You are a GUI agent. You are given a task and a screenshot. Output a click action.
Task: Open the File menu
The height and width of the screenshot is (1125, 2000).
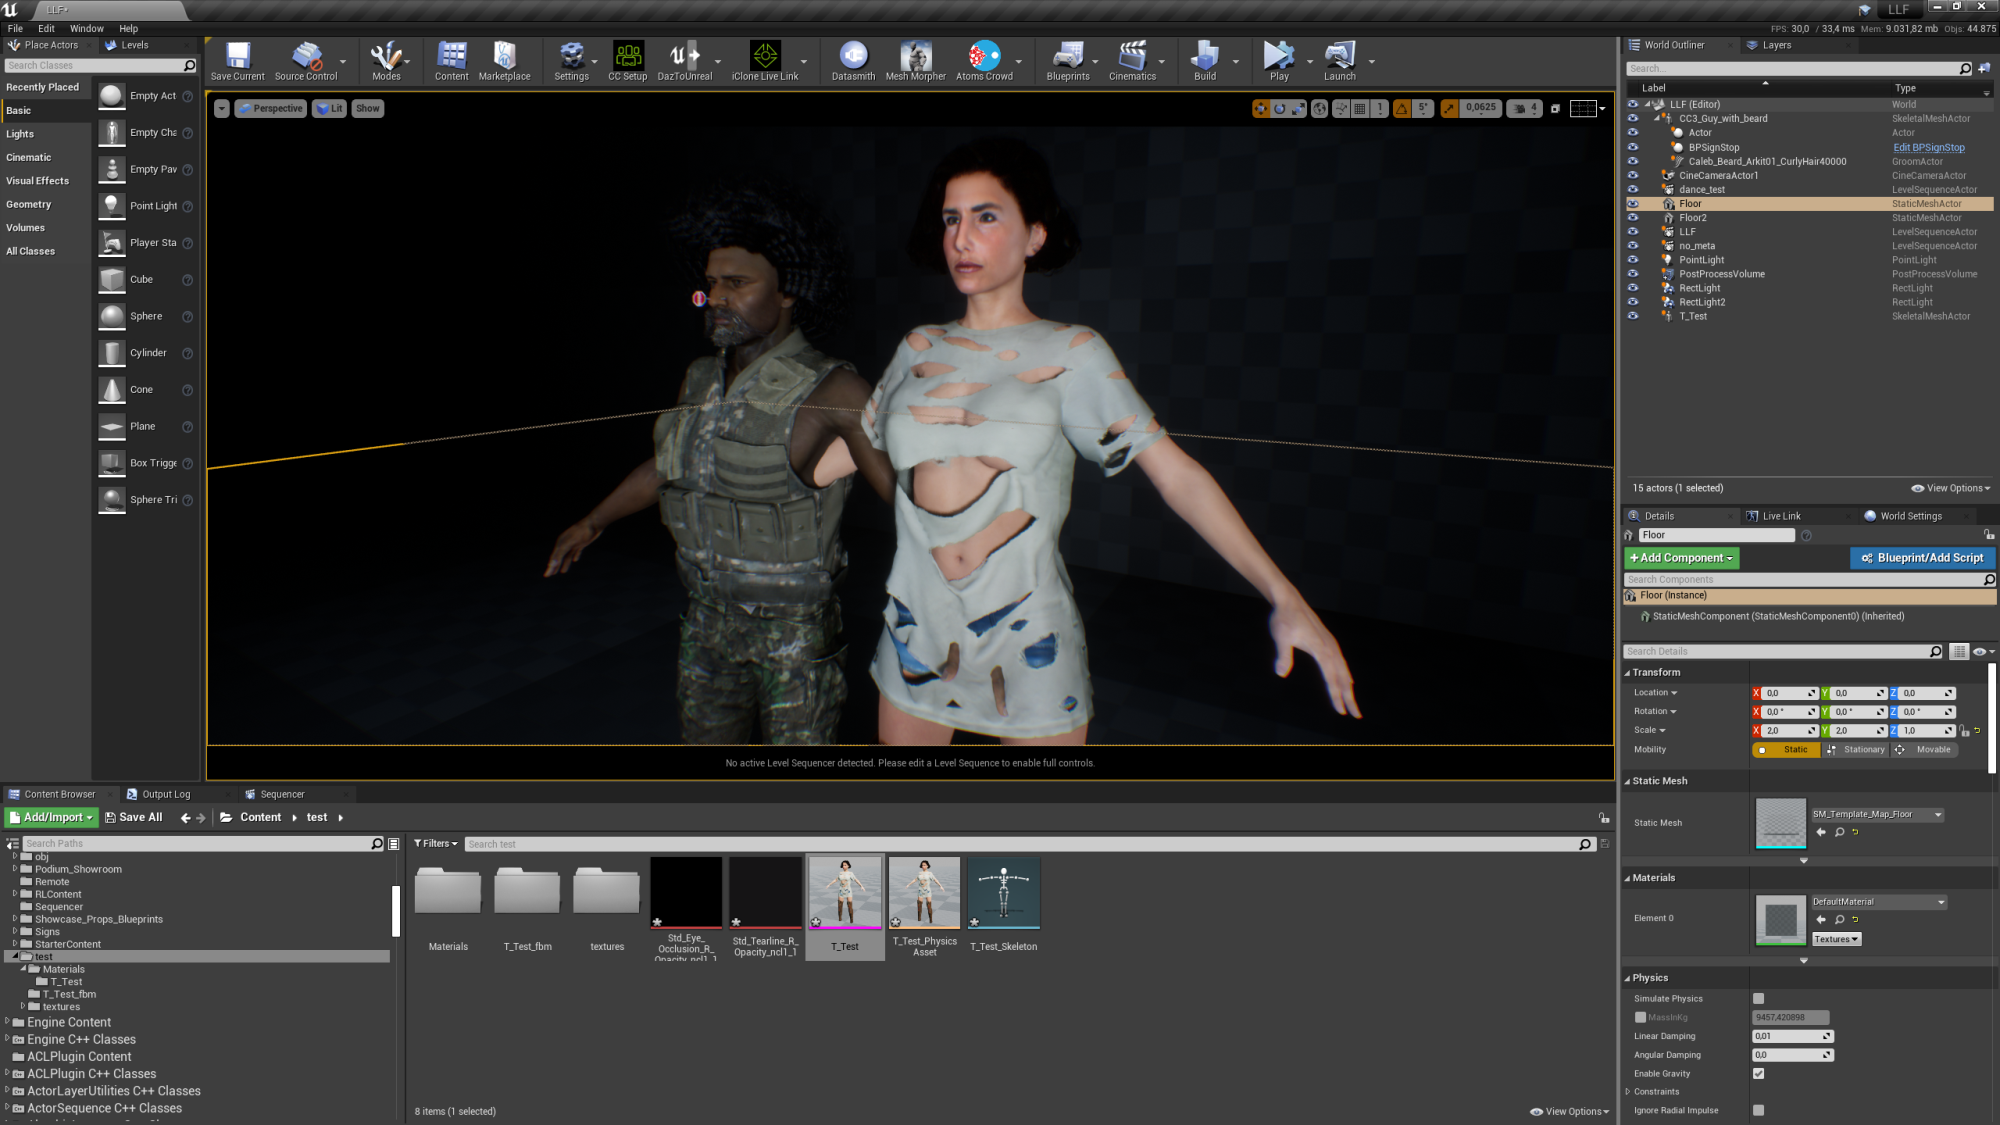coord(15,29)
